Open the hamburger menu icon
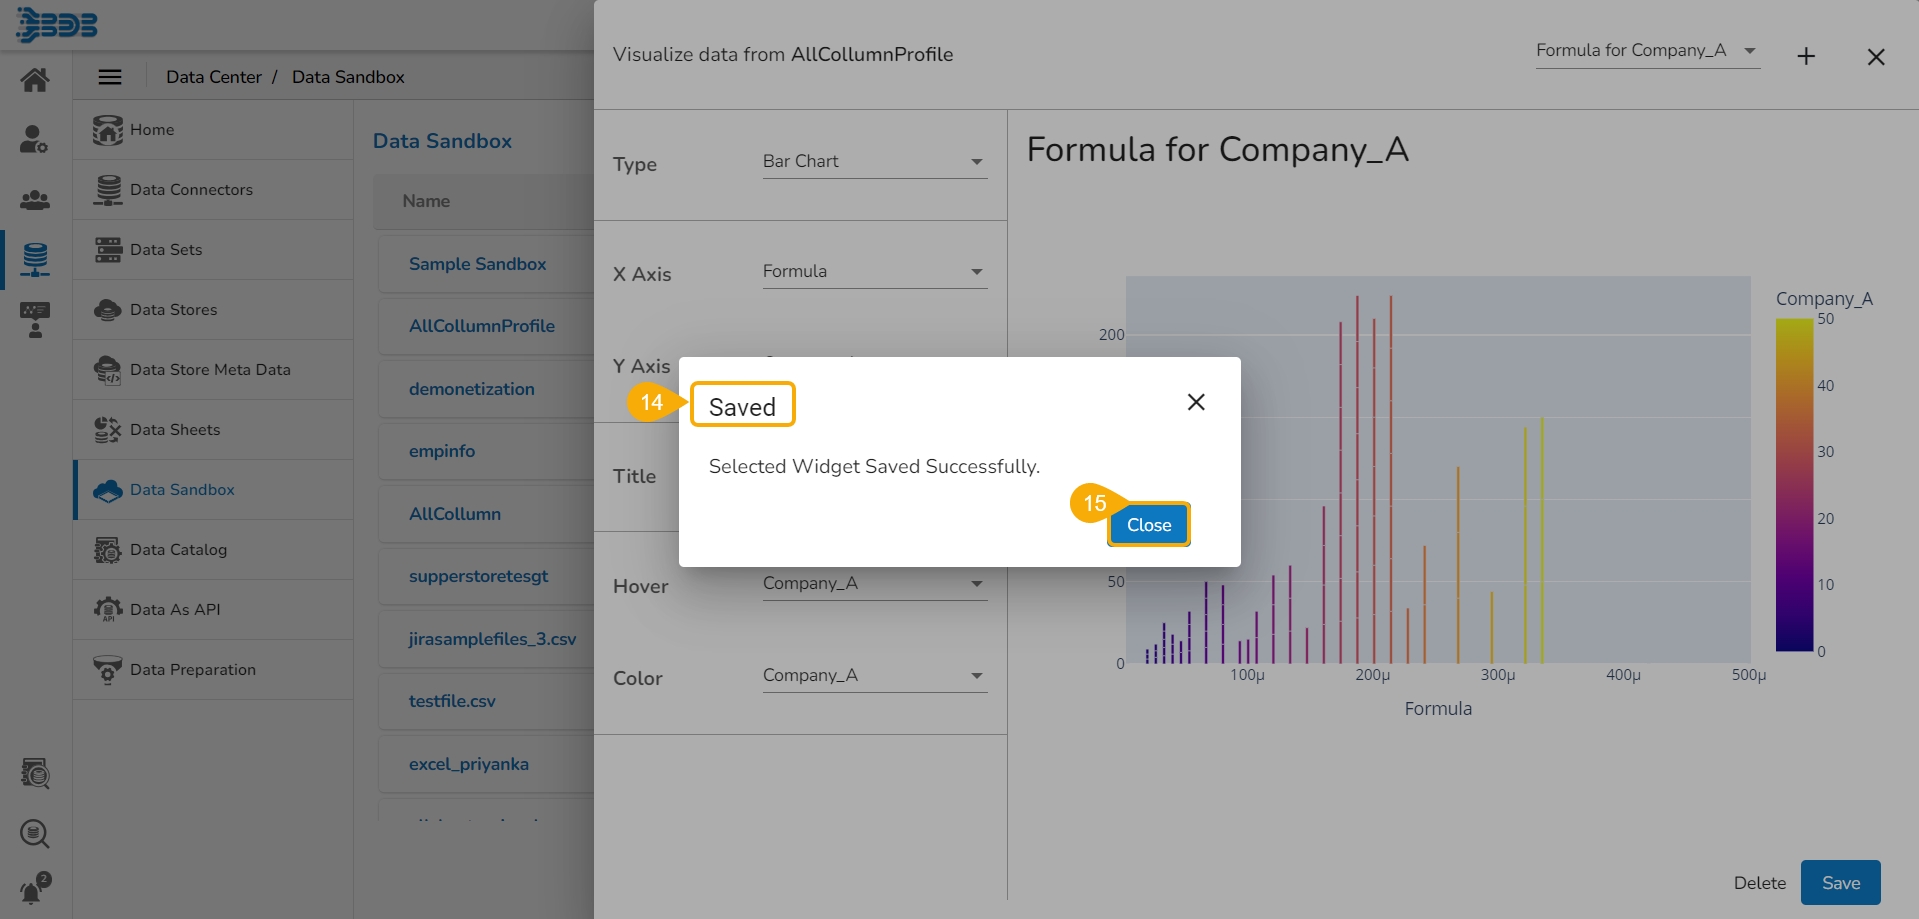Viewport: 1919px width, 919px height. pos(110,77)
